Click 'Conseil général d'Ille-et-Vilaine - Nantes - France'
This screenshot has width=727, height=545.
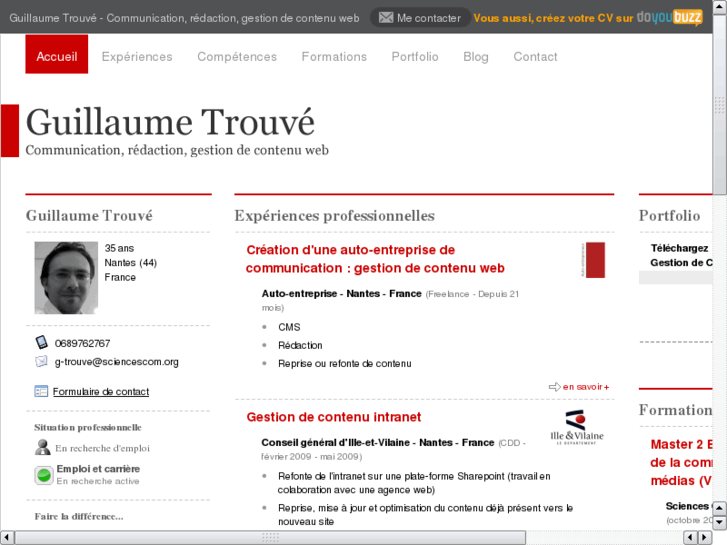[x=377, y=442]
